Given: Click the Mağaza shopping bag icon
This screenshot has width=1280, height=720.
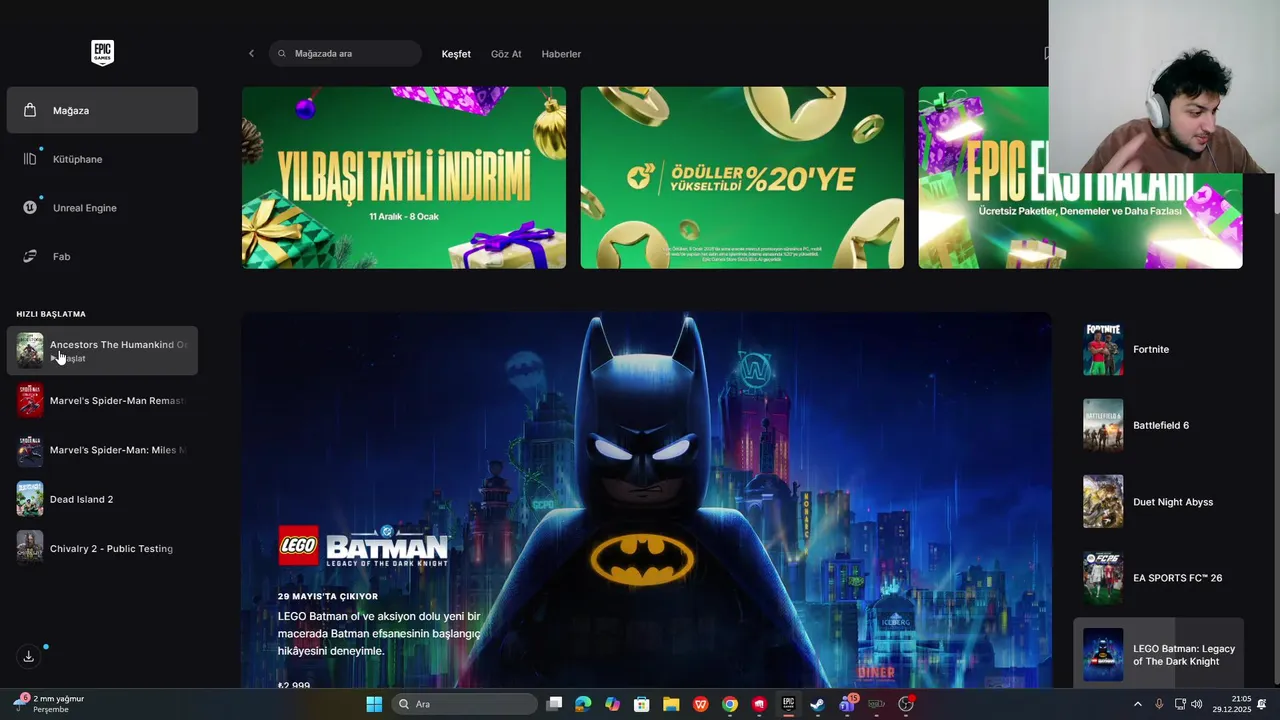Looking at the screenshot, I should 30,110.
